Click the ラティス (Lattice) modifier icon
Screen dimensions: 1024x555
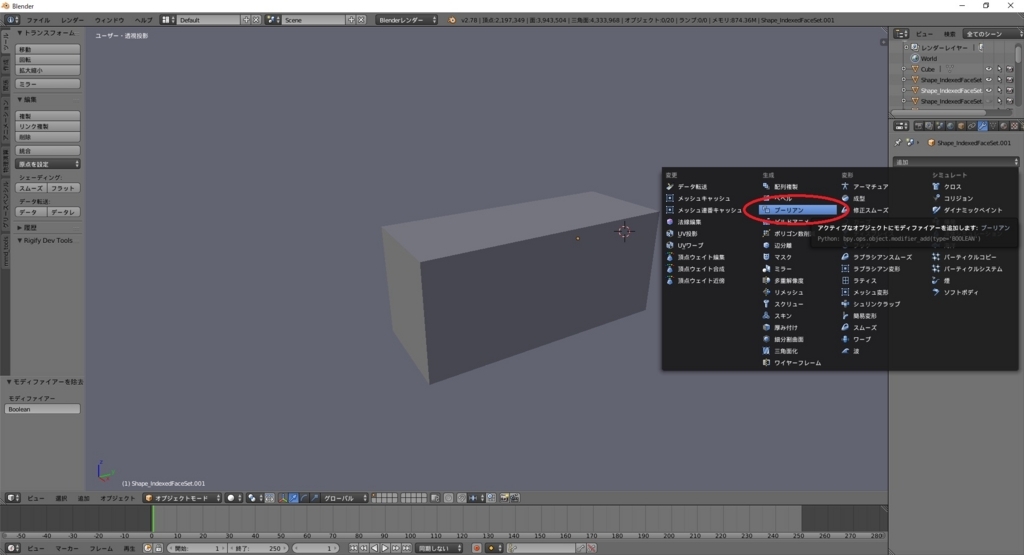[845, 281]
